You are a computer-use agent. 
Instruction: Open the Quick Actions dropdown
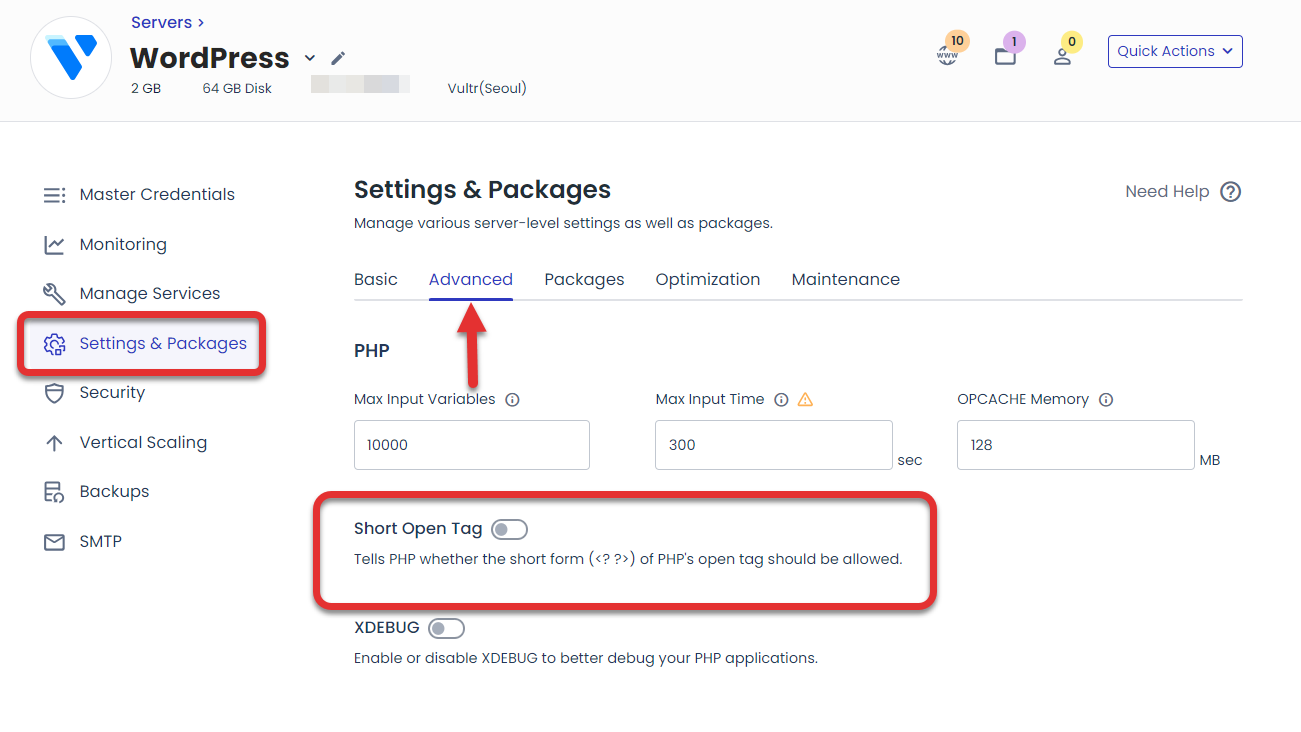point(1175,52)
